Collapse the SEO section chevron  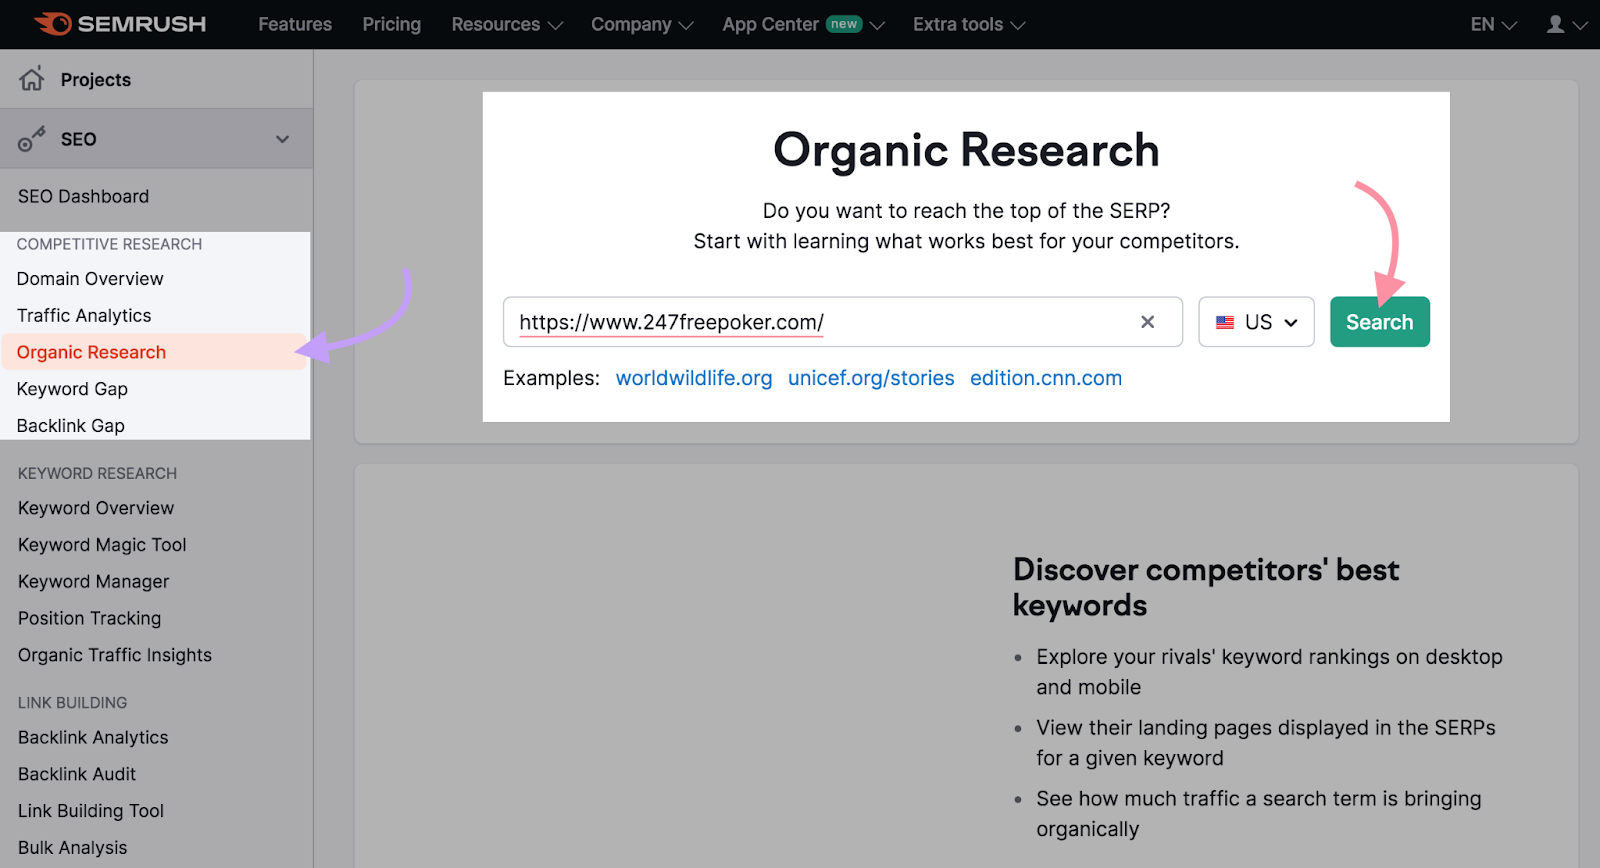(282, 139)
